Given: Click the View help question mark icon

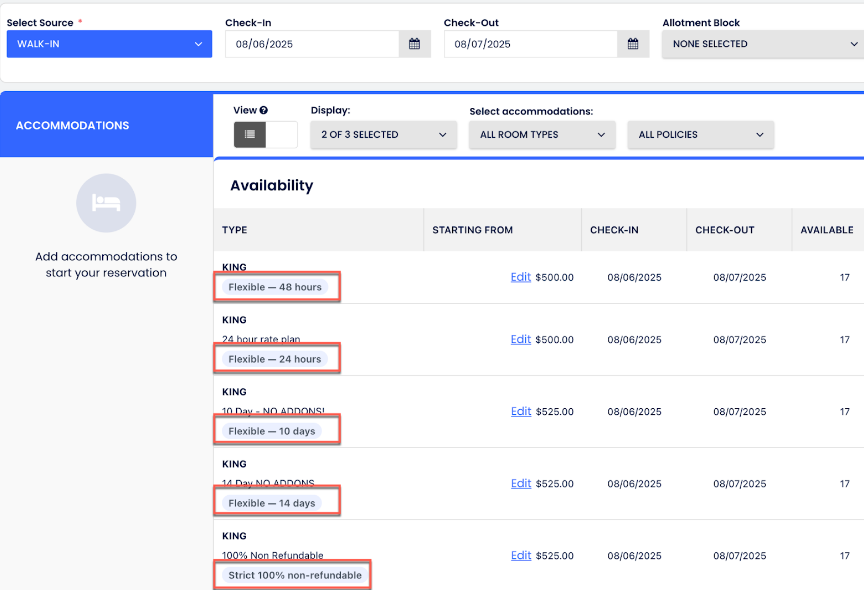Looking at the screenshot, I should [264, 111].
